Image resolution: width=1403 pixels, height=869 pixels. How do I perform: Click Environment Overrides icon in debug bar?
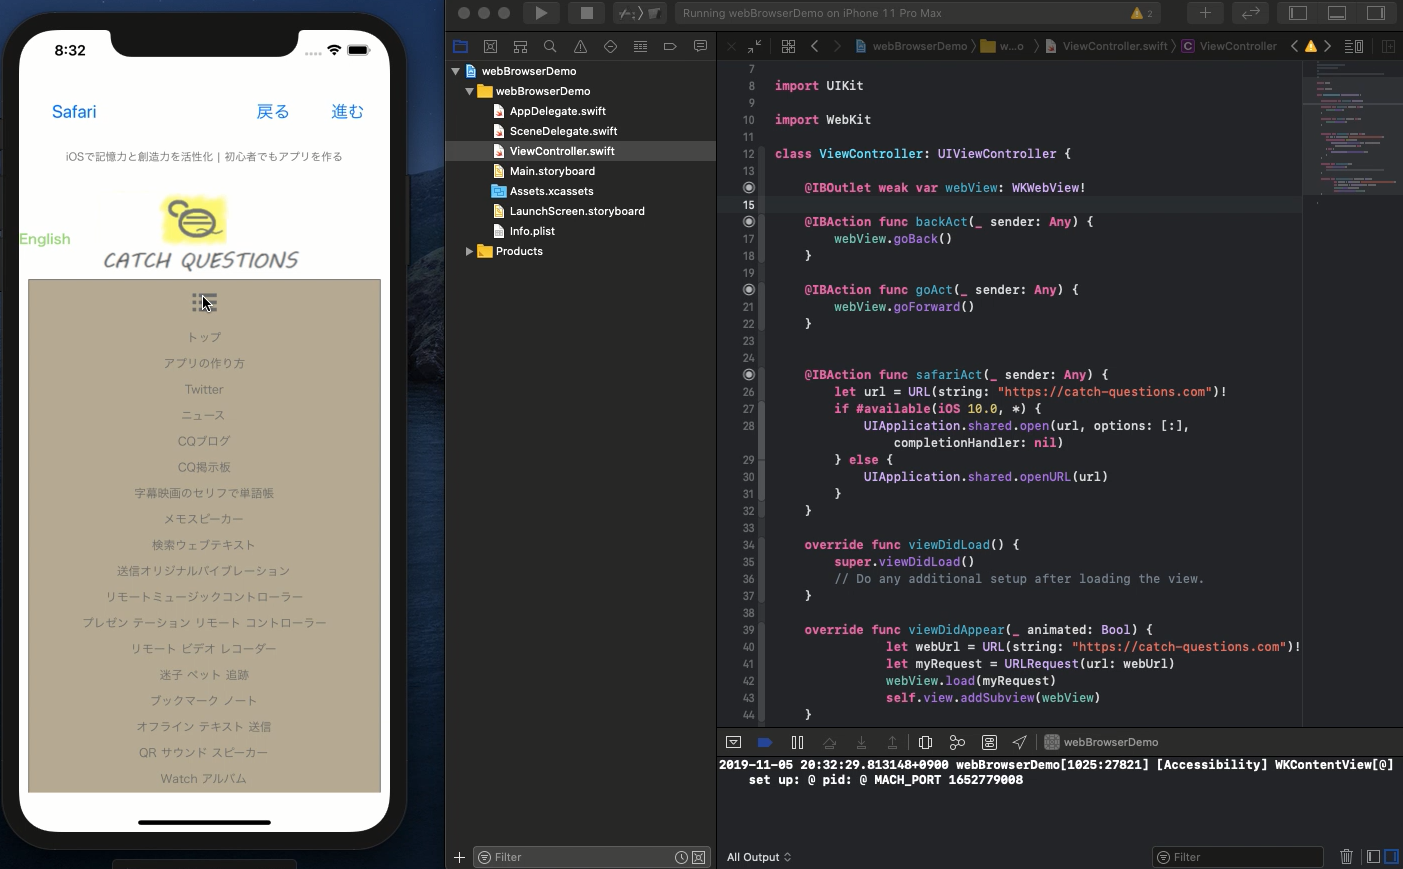click(989, 742)
